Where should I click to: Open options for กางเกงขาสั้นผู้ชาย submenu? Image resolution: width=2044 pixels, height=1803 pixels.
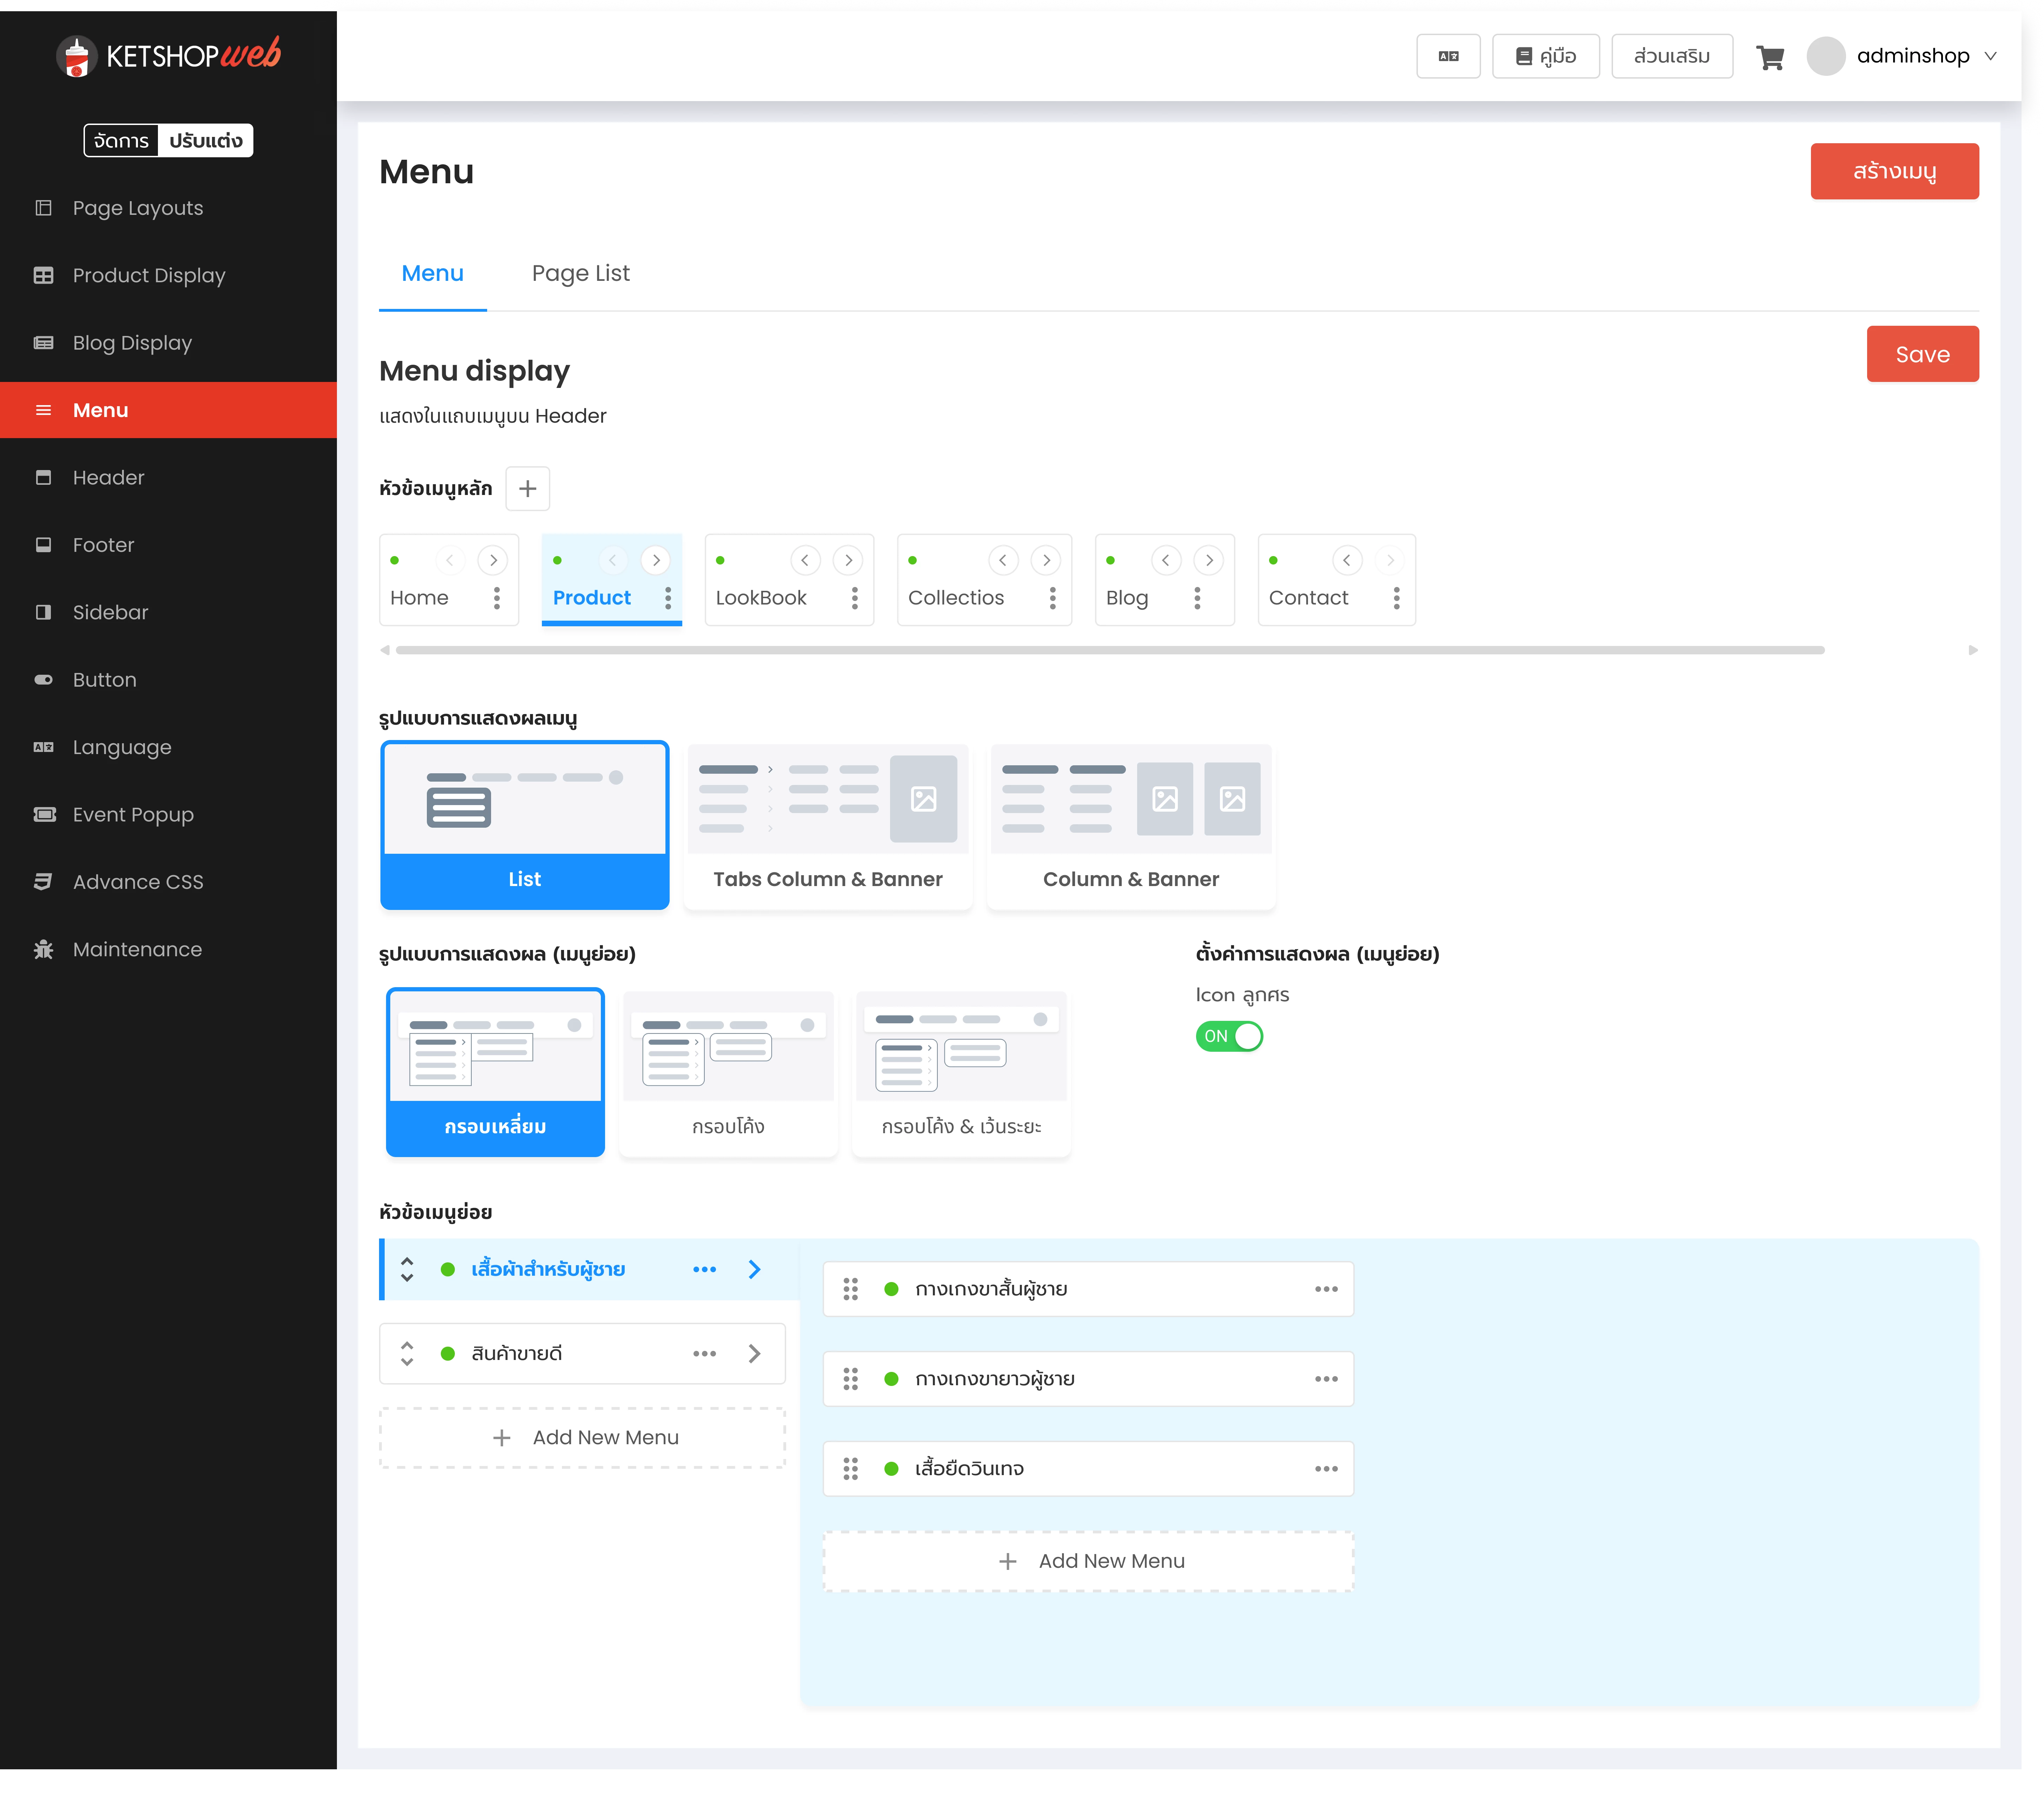pos(1326,1289)
